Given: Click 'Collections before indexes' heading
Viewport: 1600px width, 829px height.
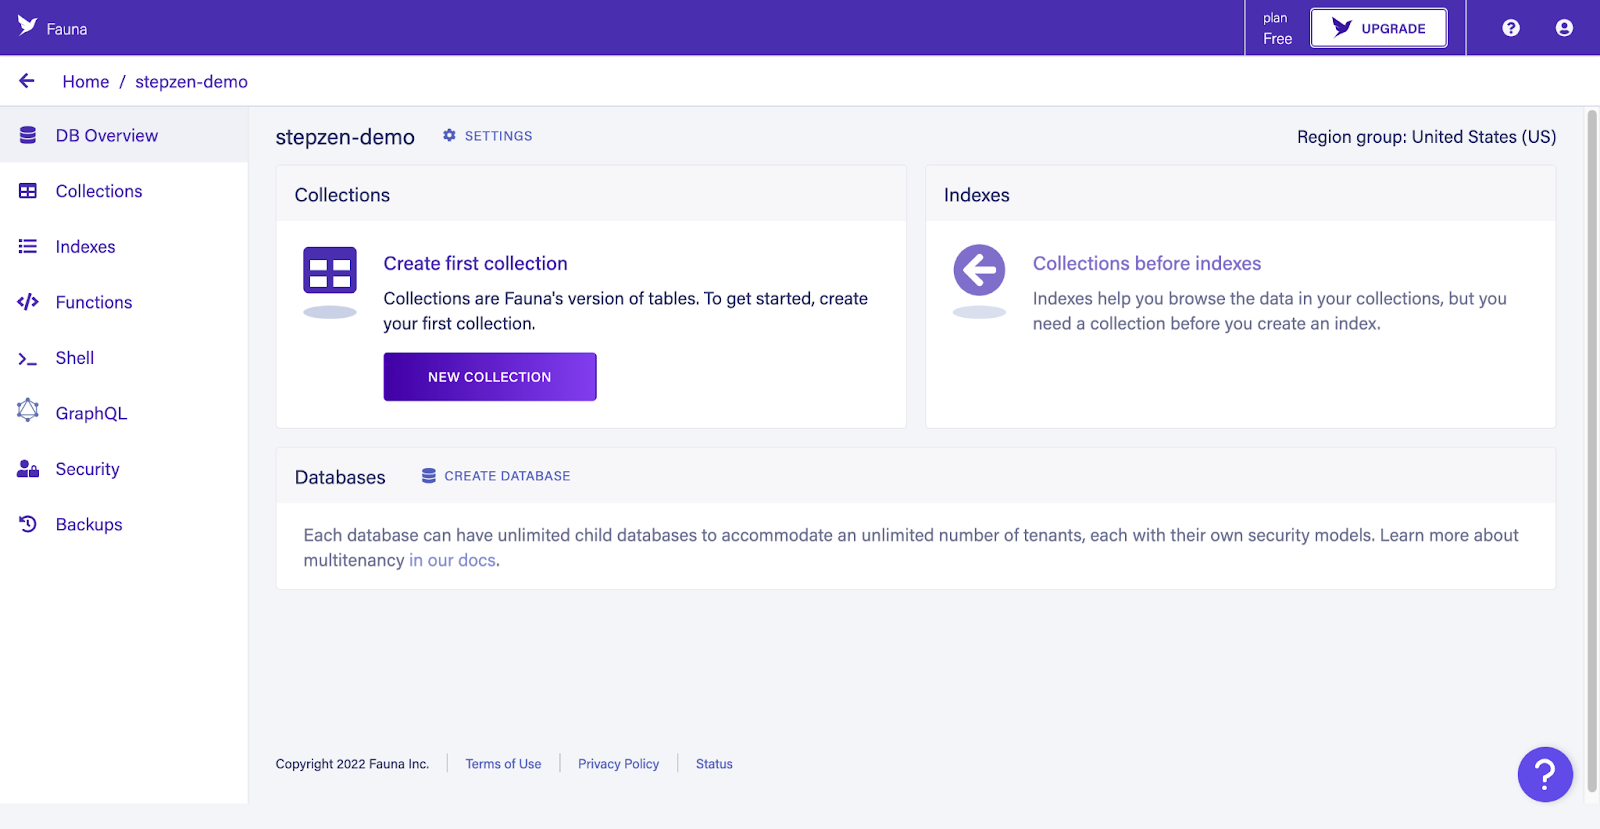Looking at the screenshot, I should (x=1147, y=263).
